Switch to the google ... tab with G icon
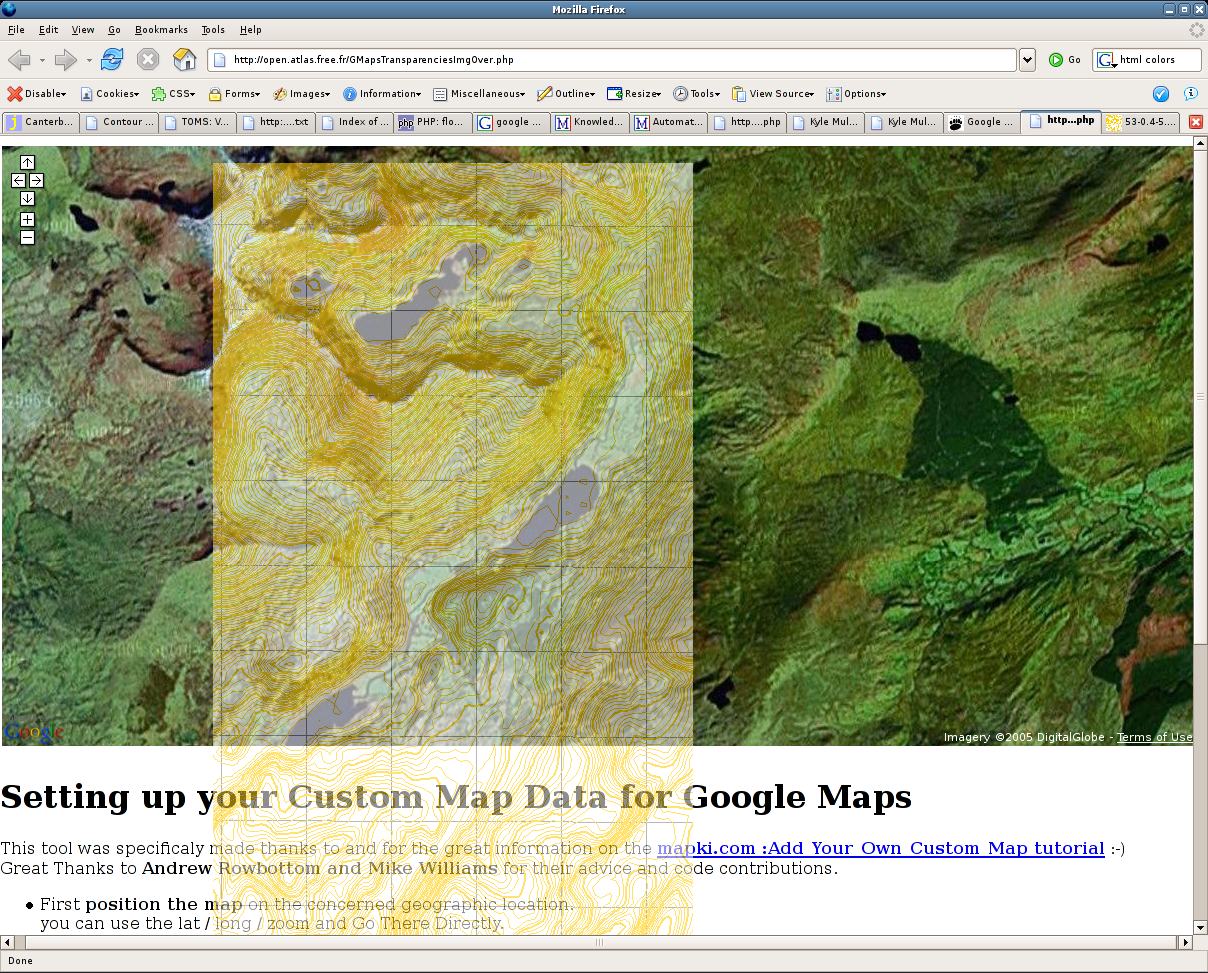The height and width of the screenshot is (973, 1208). pyautogui.click(x=511, y=122)
